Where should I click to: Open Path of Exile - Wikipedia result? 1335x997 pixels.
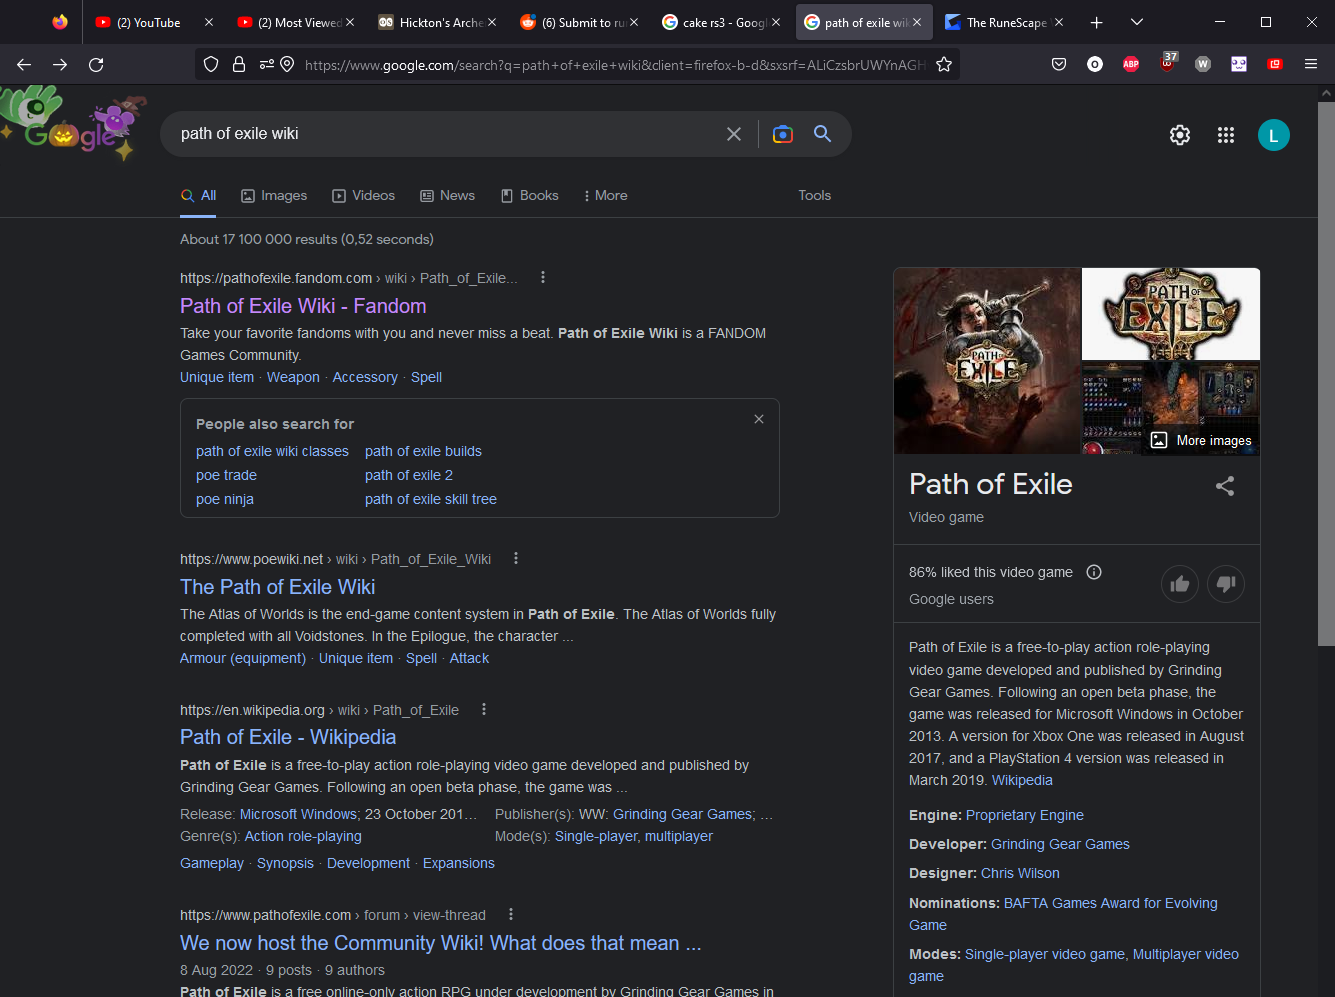coord(288,737)
